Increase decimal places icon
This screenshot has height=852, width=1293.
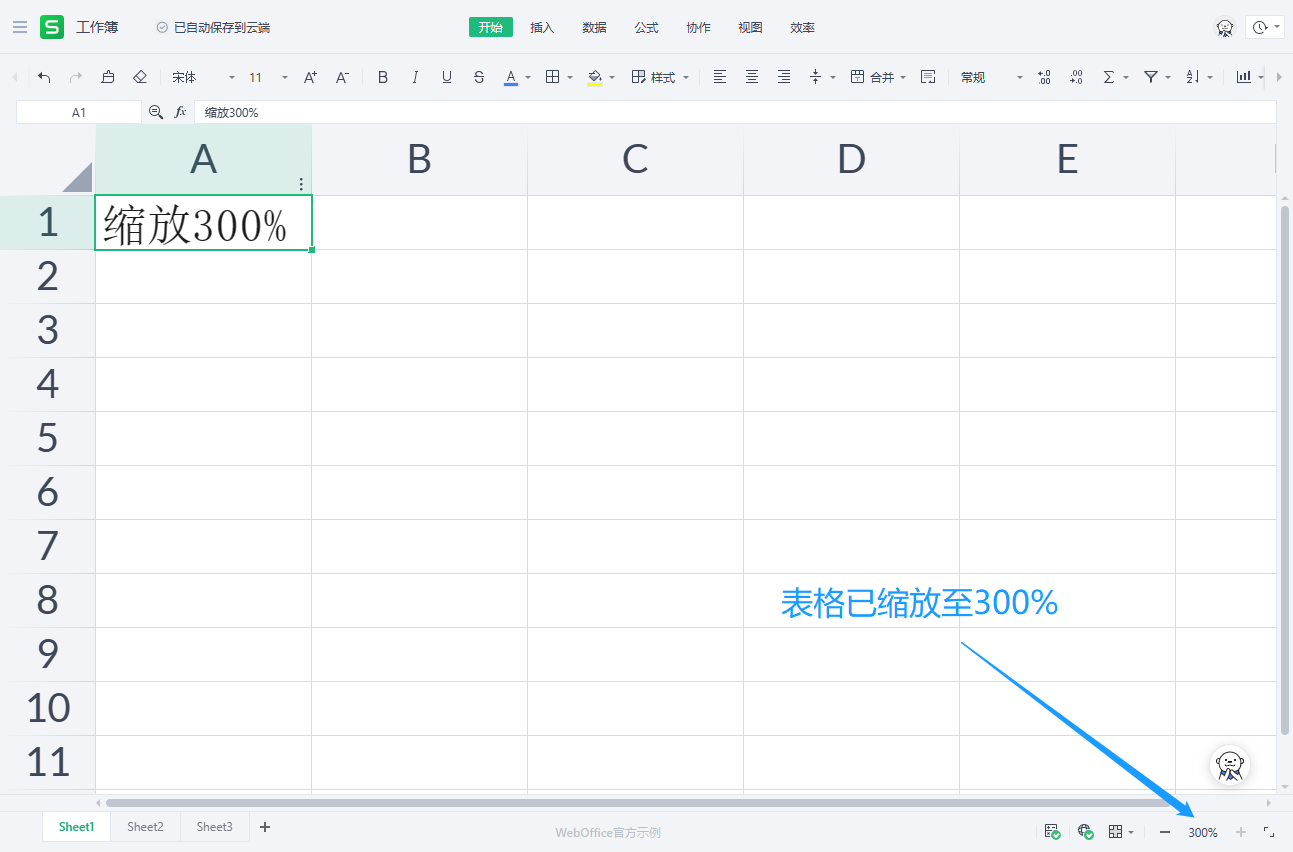(1044, 77)
